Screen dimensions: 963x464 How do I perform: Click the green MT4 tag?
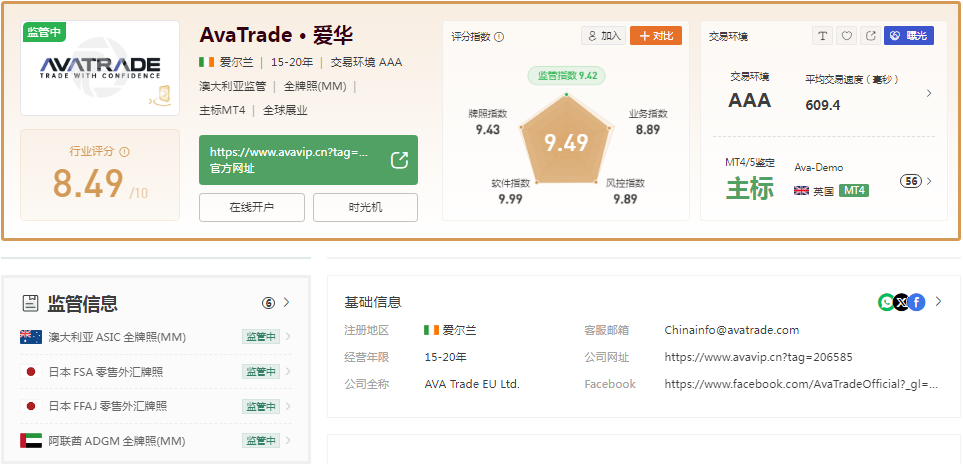(854, 190)
